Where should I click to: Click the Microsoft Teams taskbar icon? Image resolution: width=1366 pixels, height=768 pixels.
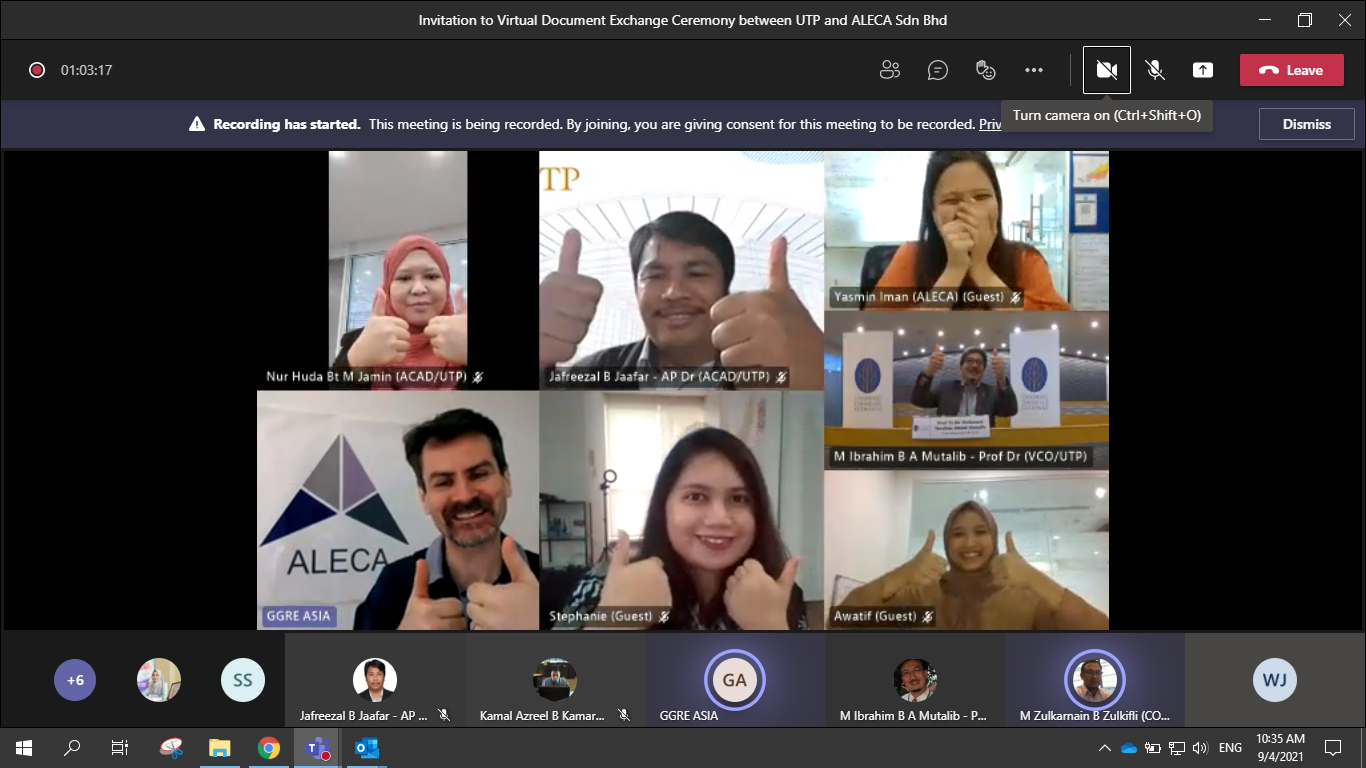point(318,748)
